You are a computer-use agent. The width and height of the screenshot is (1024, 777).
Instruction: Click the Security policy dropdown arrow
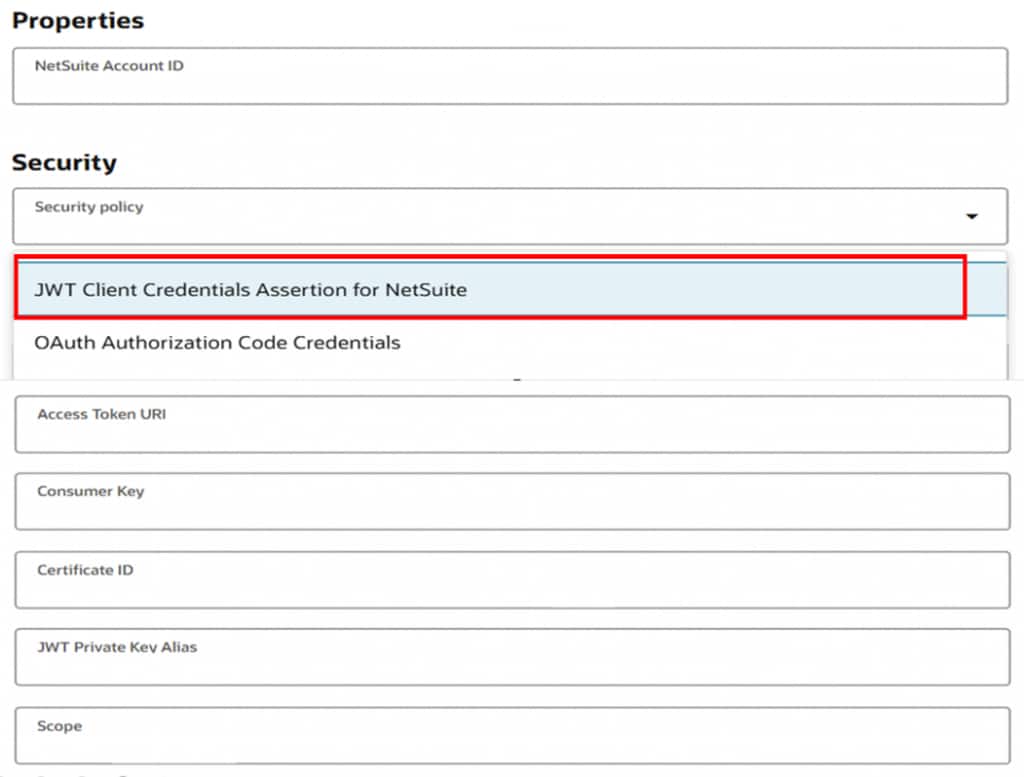971,217
